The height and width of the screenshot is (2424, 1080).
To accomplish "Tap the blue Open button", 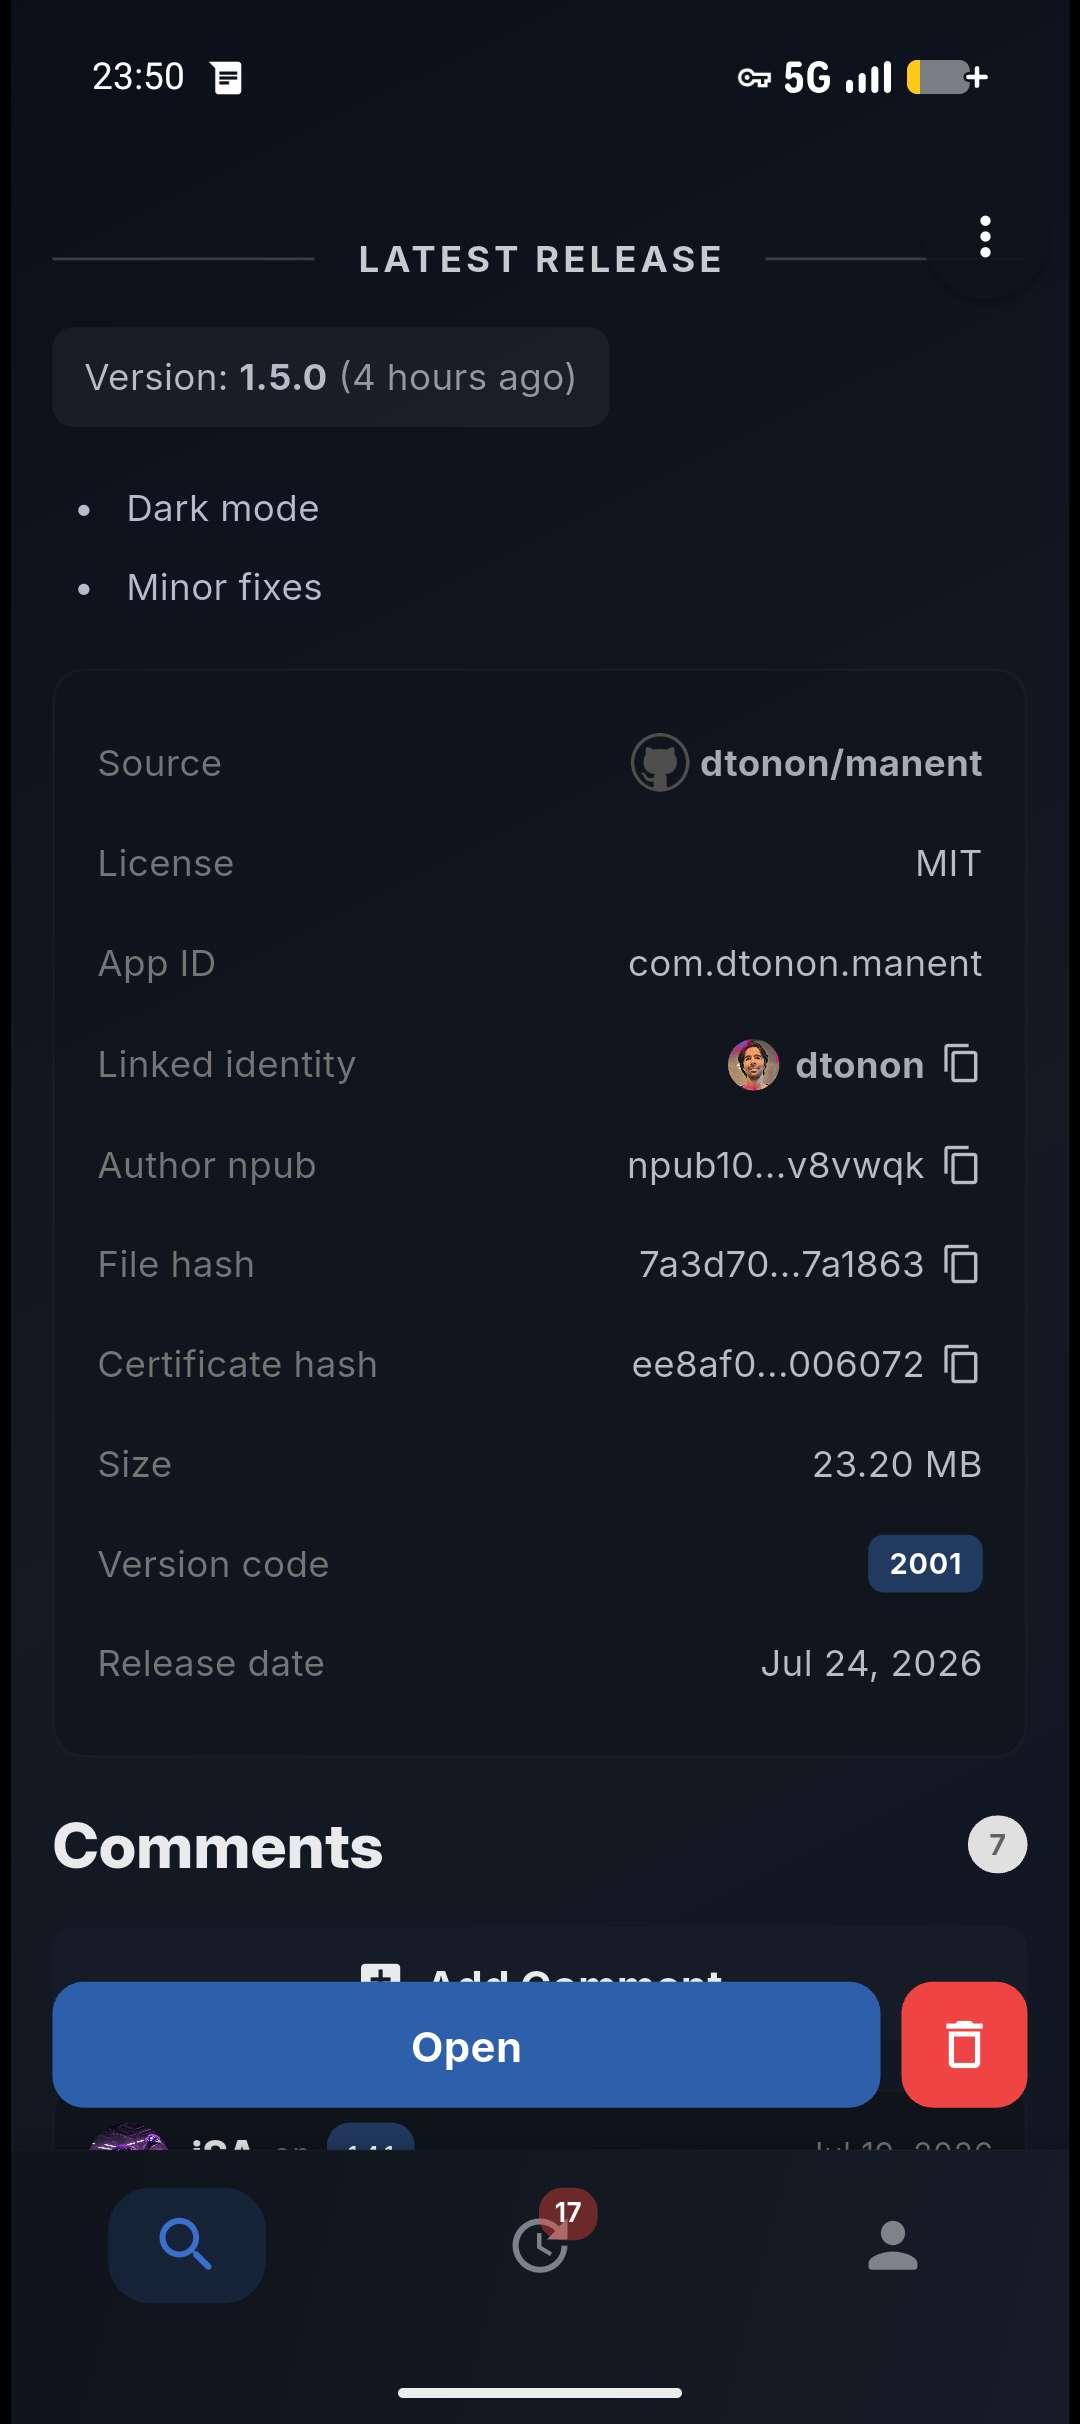I will pos(466,2044).
